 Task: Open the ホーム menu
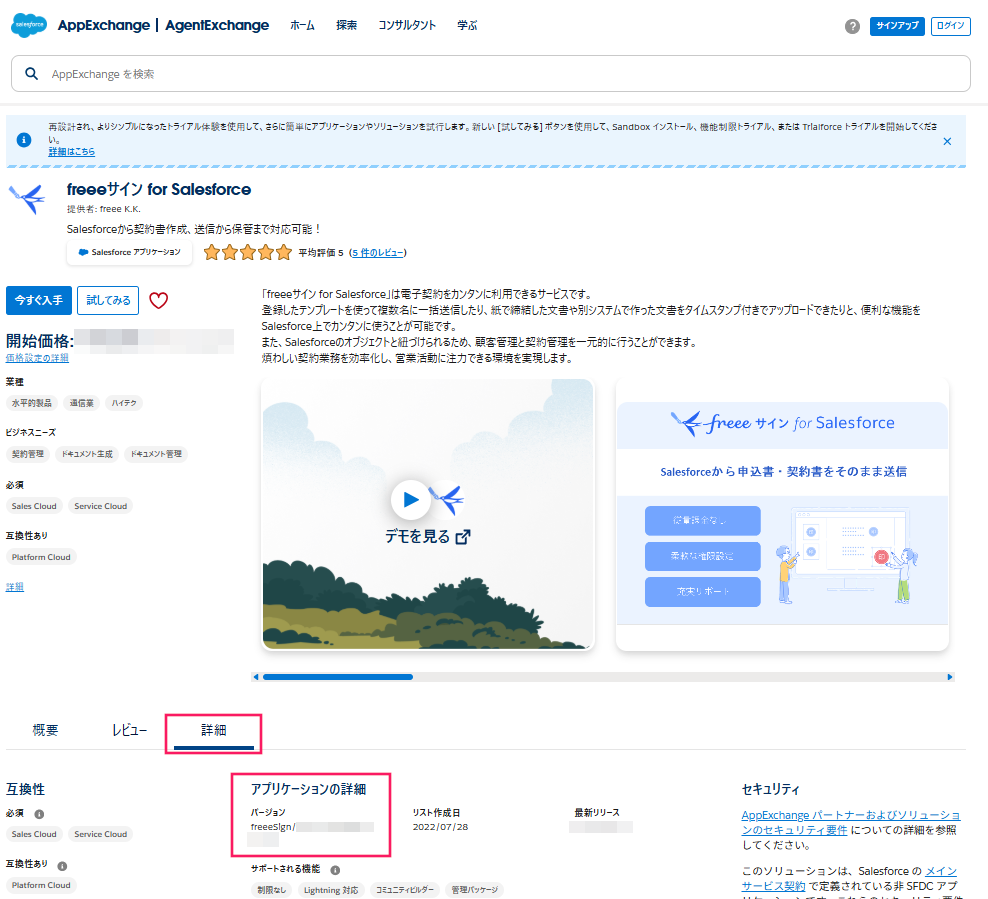pos(302,25)
